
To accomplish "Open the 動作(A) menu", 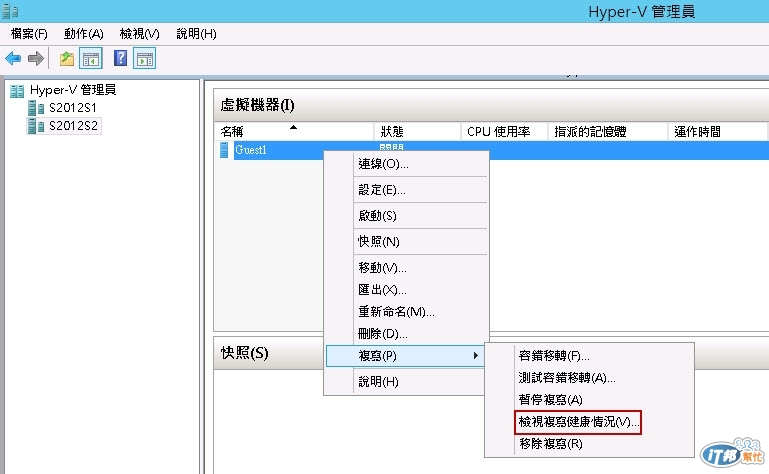I will [x=83, y=34].
